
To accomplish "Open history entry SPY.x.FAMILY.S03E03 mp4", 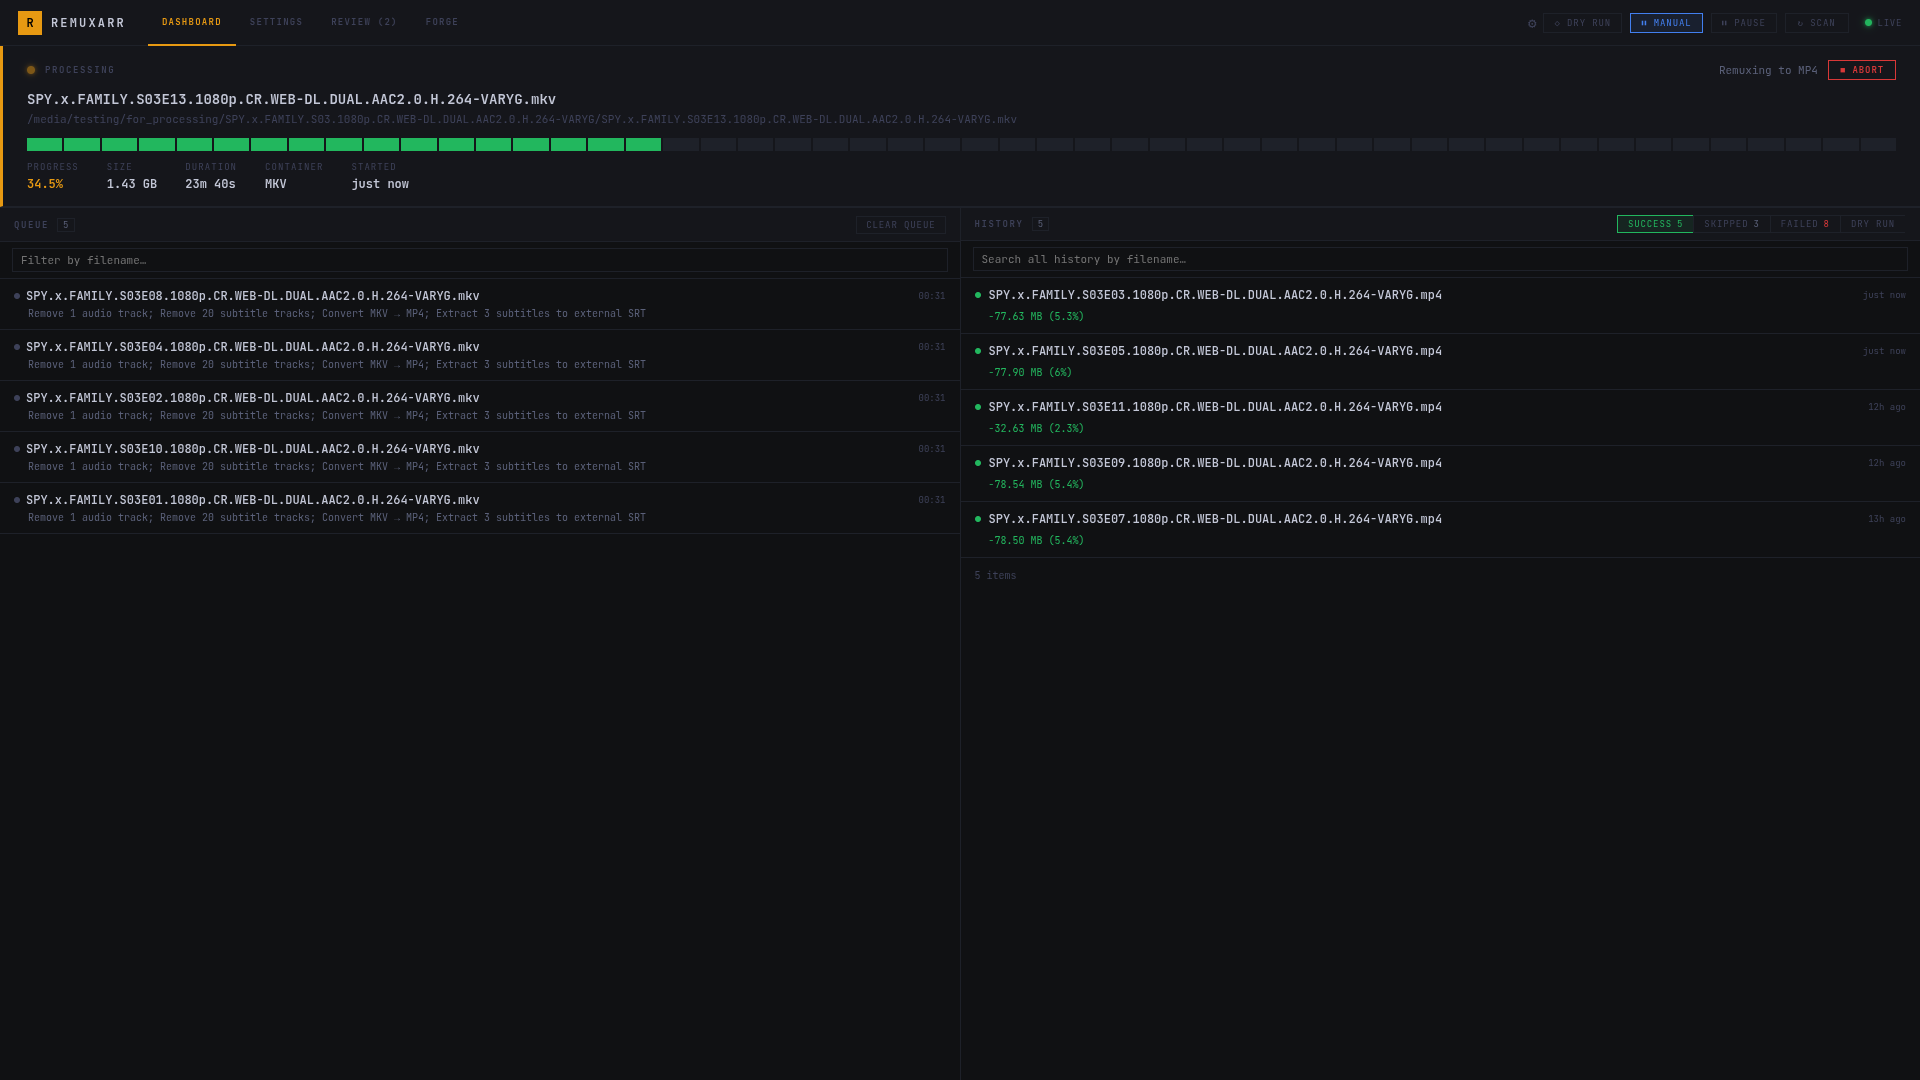I will click(1440, 306).
